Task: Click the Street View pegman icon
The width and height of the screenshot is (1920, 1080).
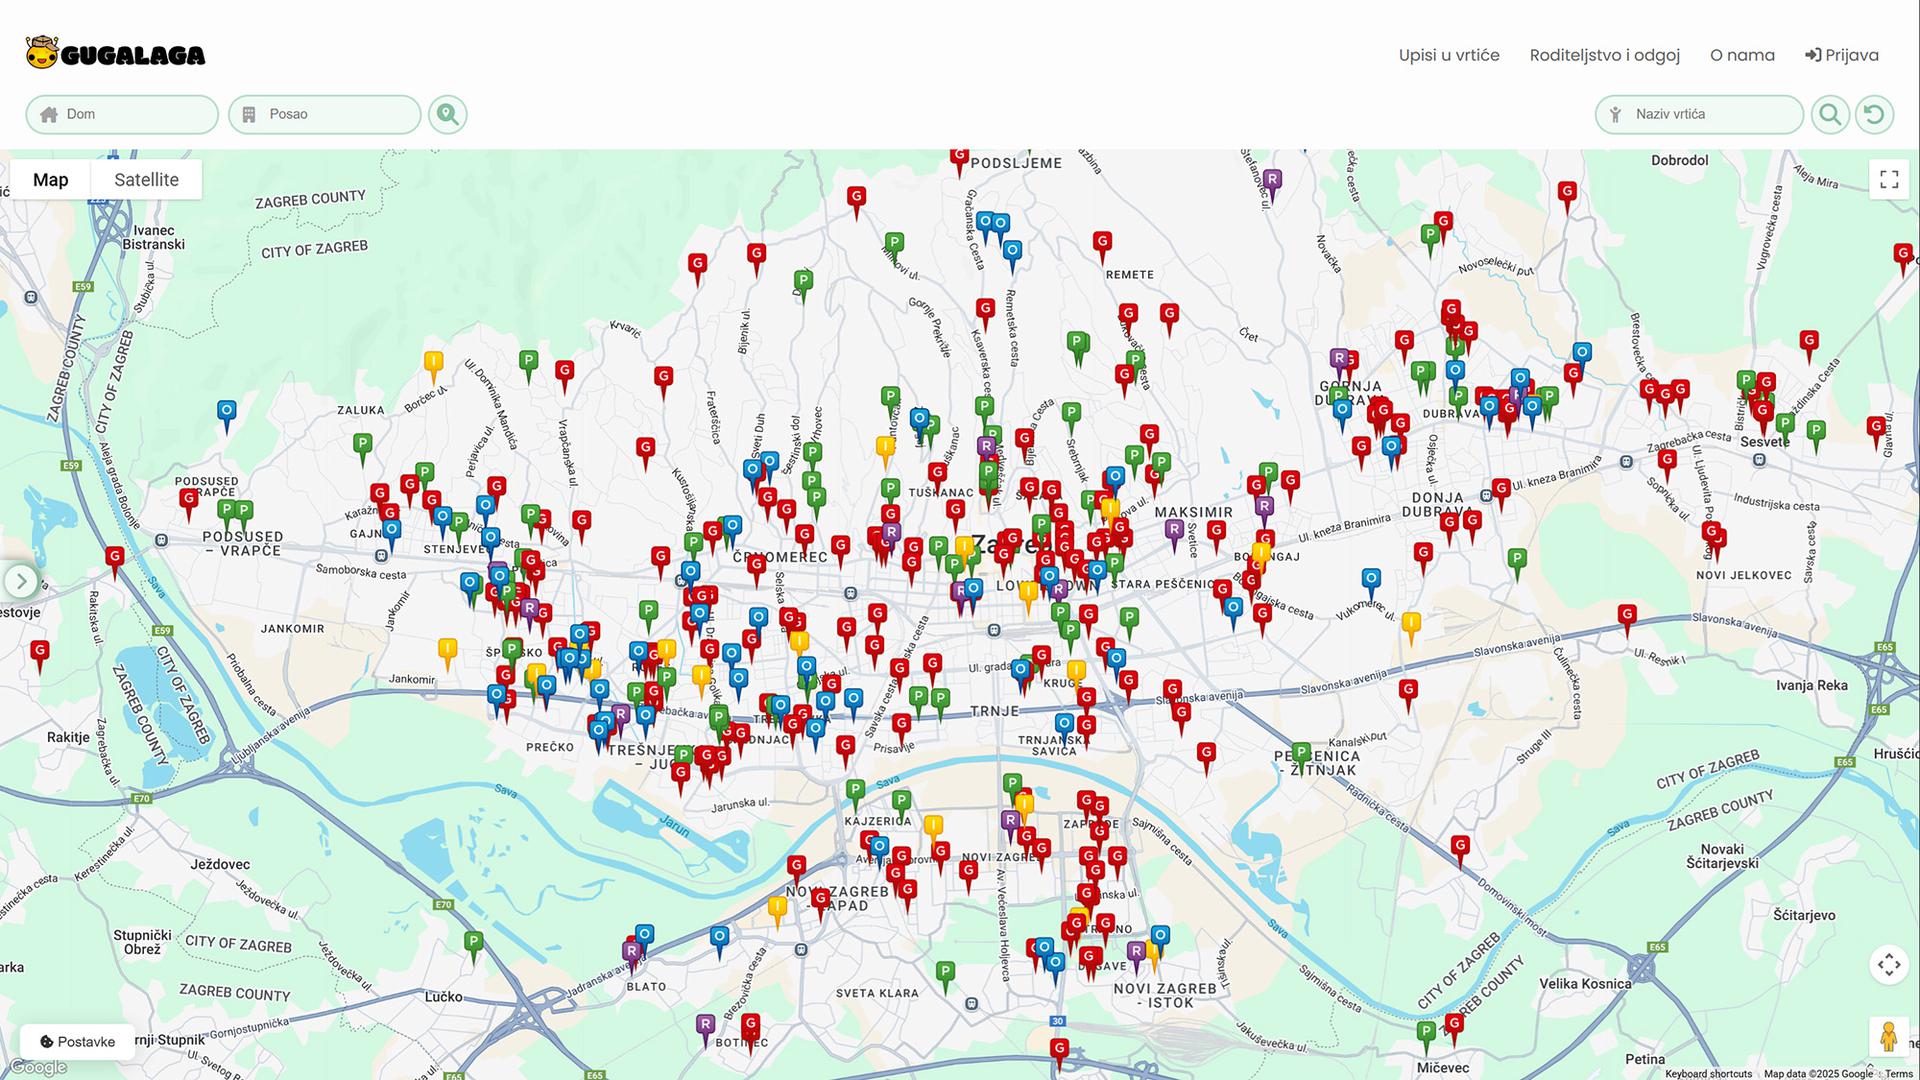Action: pyautogui.click(x=1889, y=1037)
